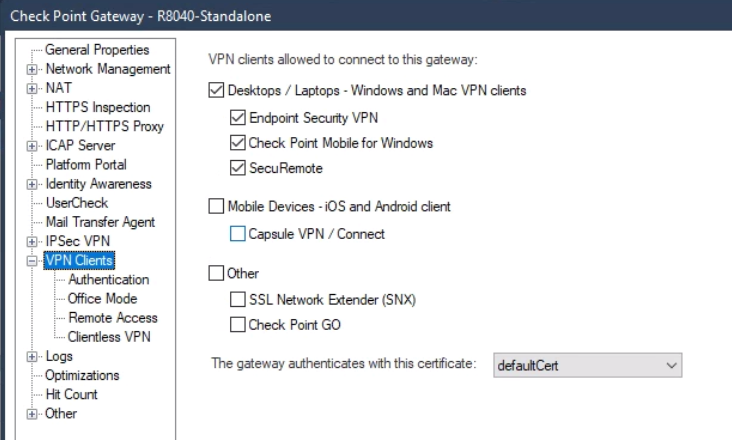
Task: Select NAT in the navigation tree
Action: pos(58,88)
